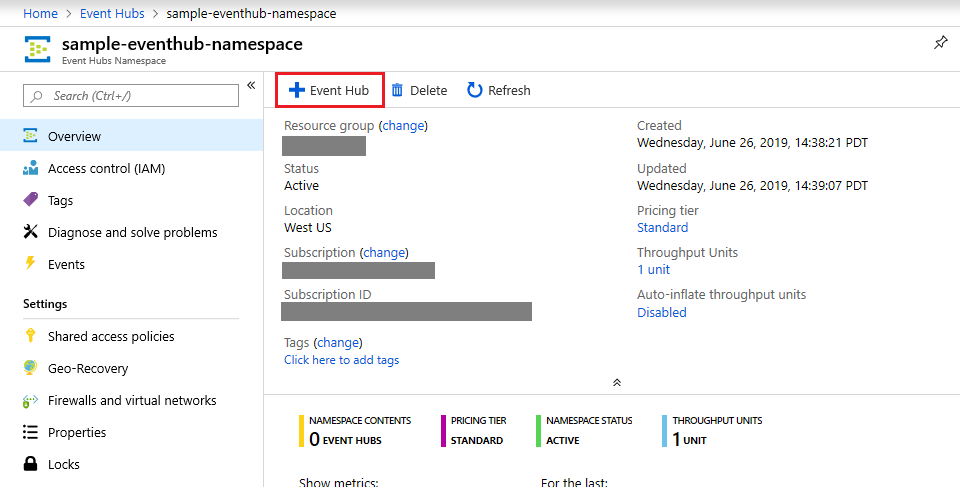Click the lightning bolt Events icon
The width and height of the screenshot is (960, 487).
pos(30,263)
